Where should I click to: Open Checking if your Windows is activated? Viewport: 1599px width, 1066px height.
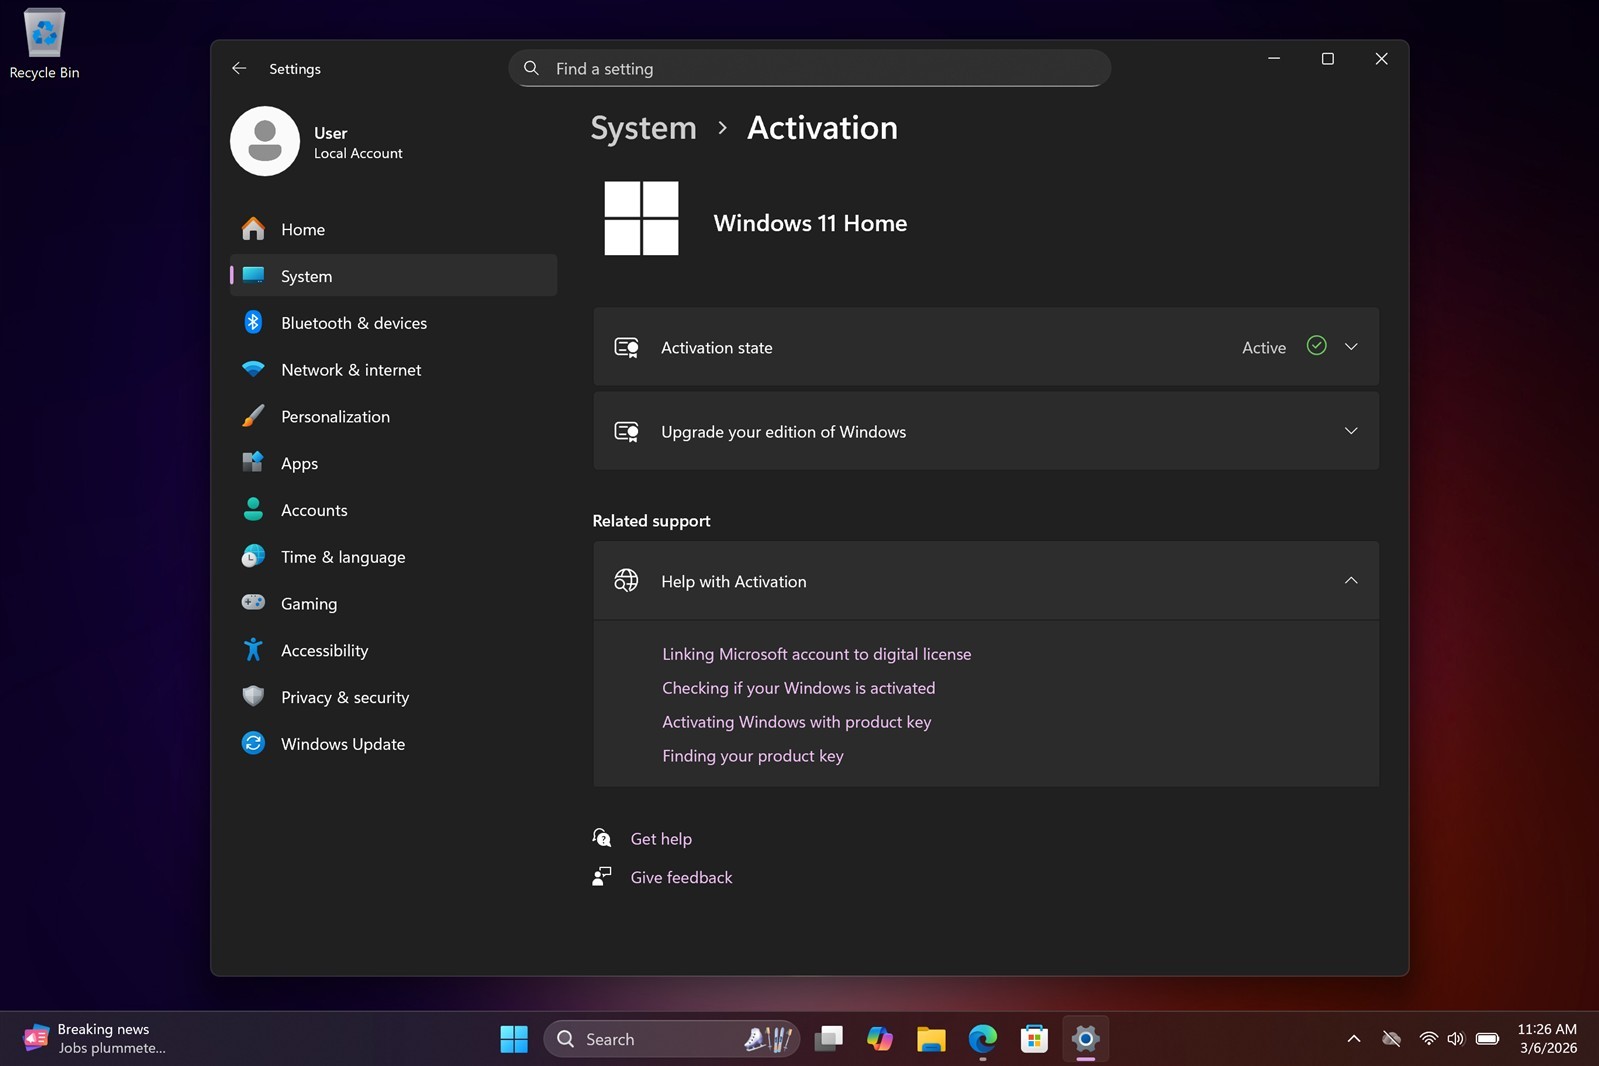coord(798,688)
